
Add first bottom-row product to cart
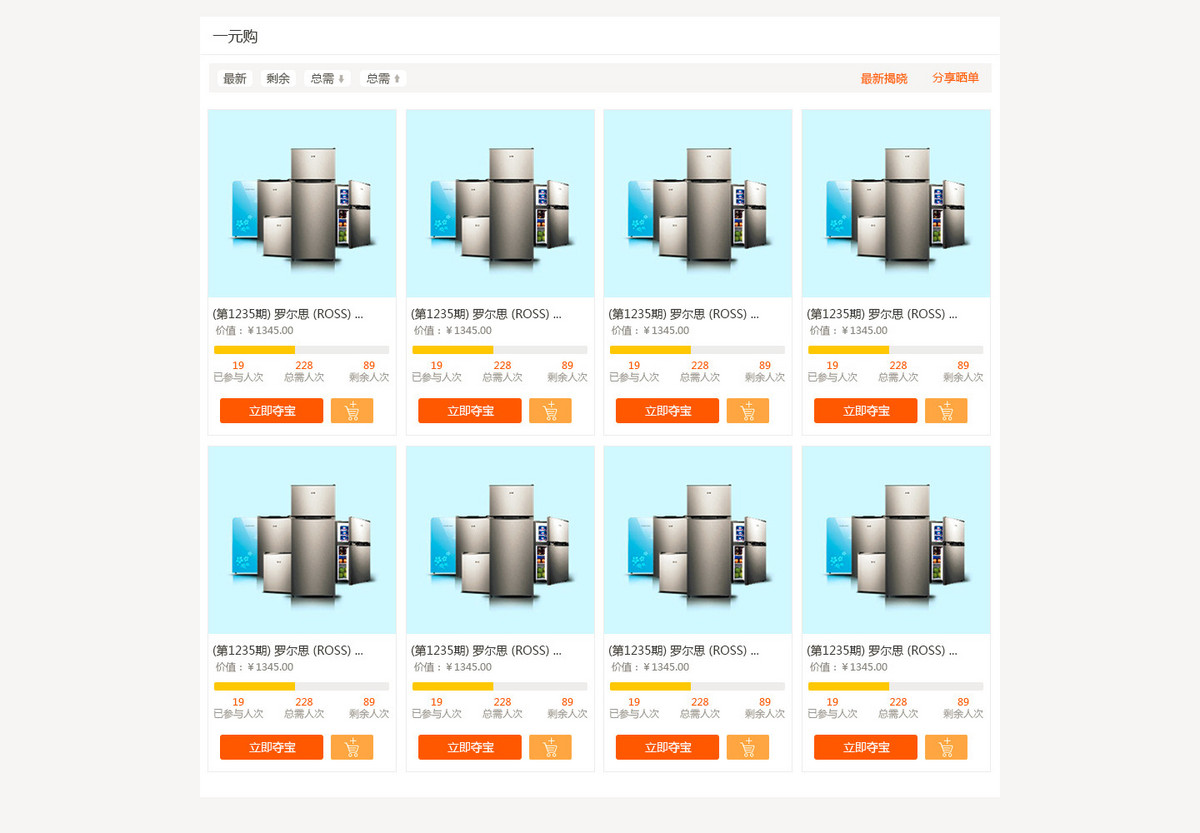coord(352,748)
